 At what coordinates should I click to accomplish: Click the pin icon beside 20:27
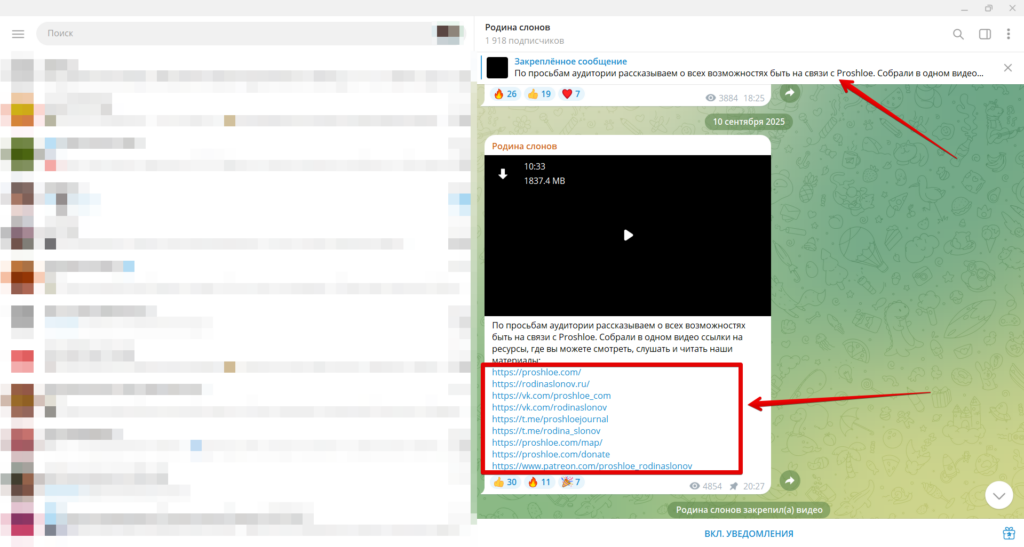pos(733,486)
